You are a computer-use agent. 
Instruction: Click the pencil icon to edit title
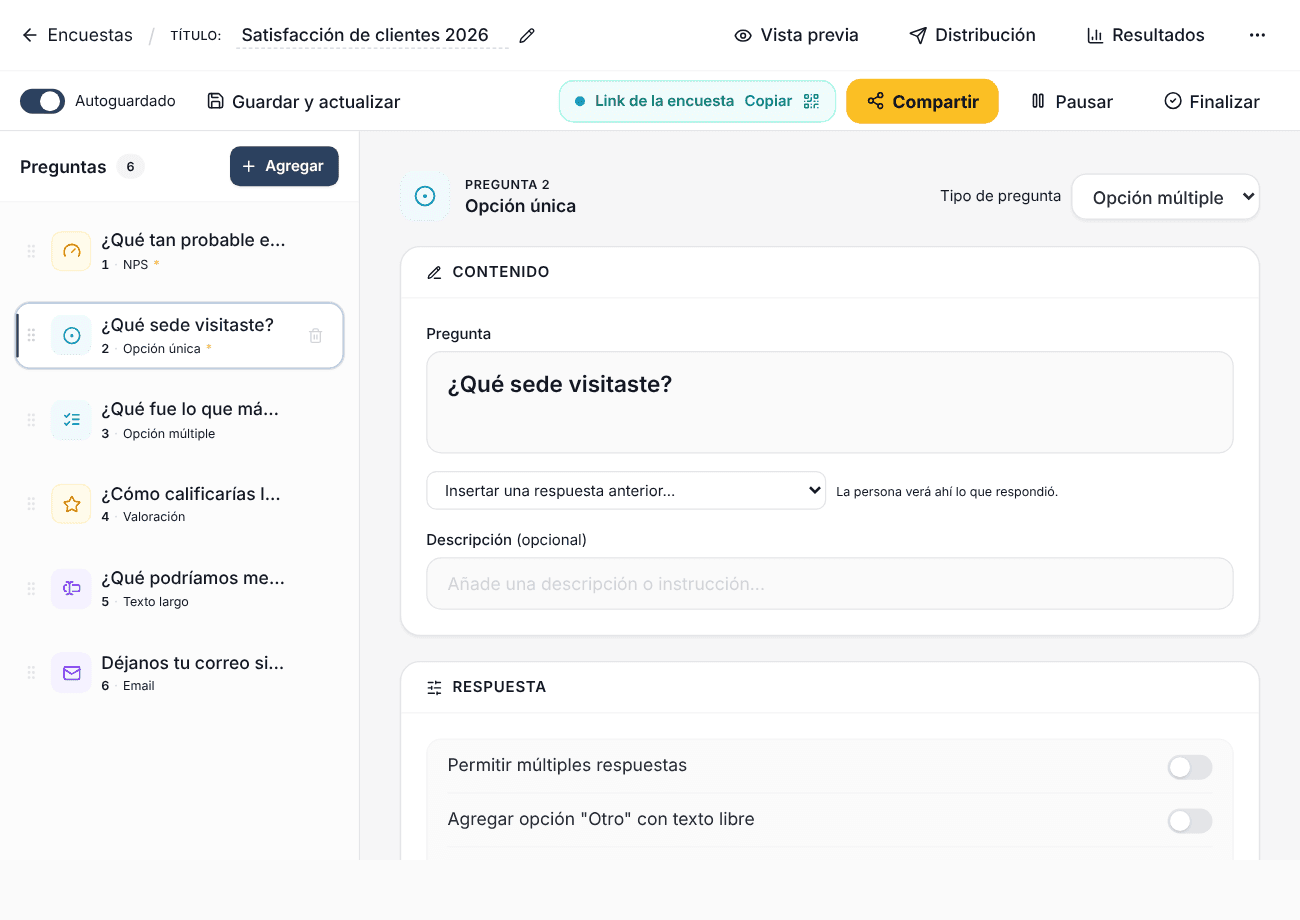(x=527, y=36)
